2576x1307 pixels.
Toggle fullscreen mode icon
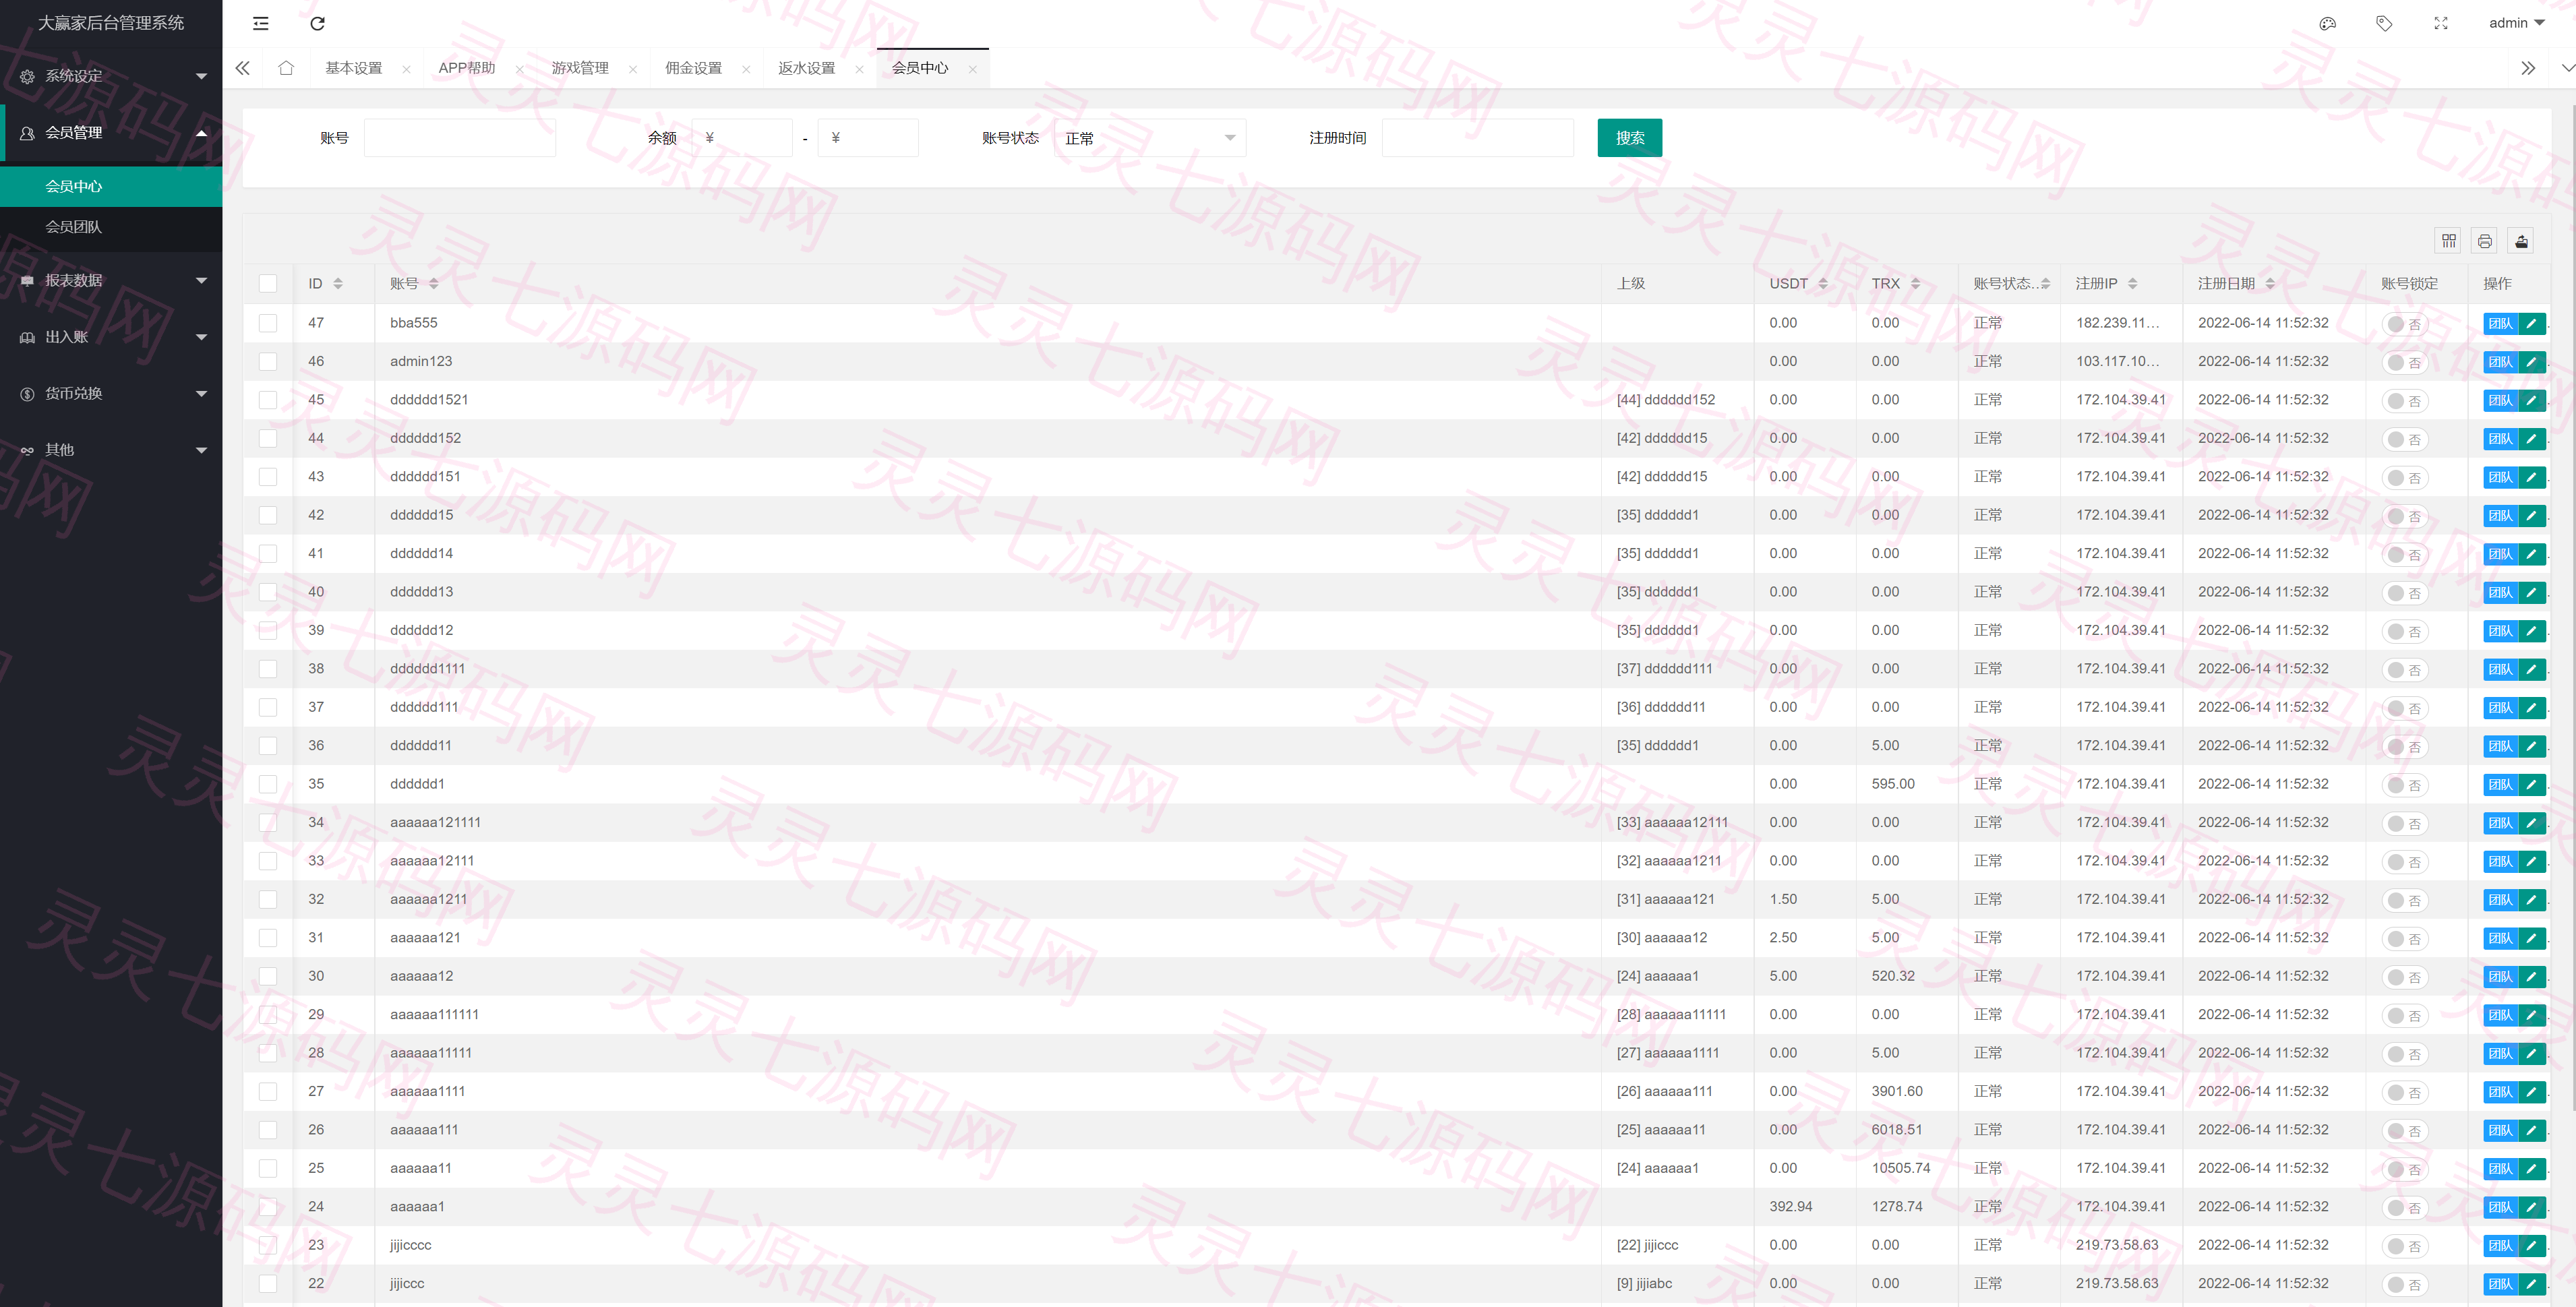[x=2441, y=23]
